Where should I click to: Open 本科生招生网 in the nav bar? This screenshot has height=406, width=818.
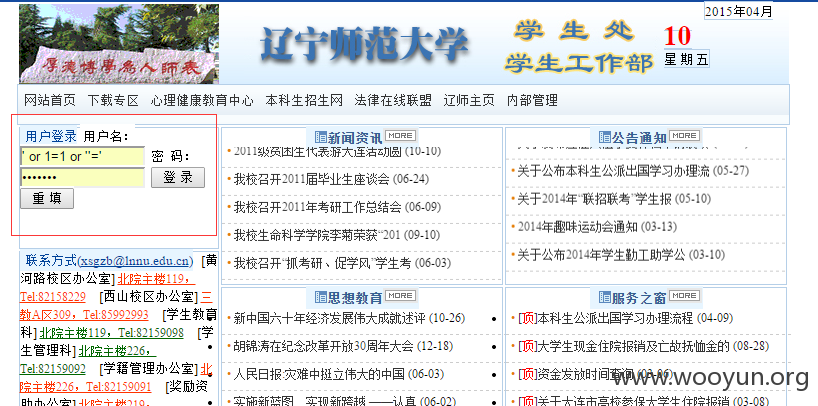pyautogui.click(x=304, y=100)
